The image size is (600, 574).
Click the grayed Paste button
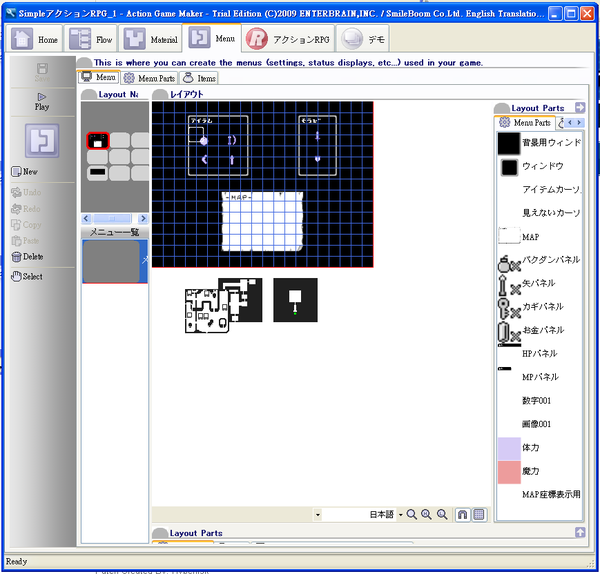pyautogui.click(x=25, y=241)
